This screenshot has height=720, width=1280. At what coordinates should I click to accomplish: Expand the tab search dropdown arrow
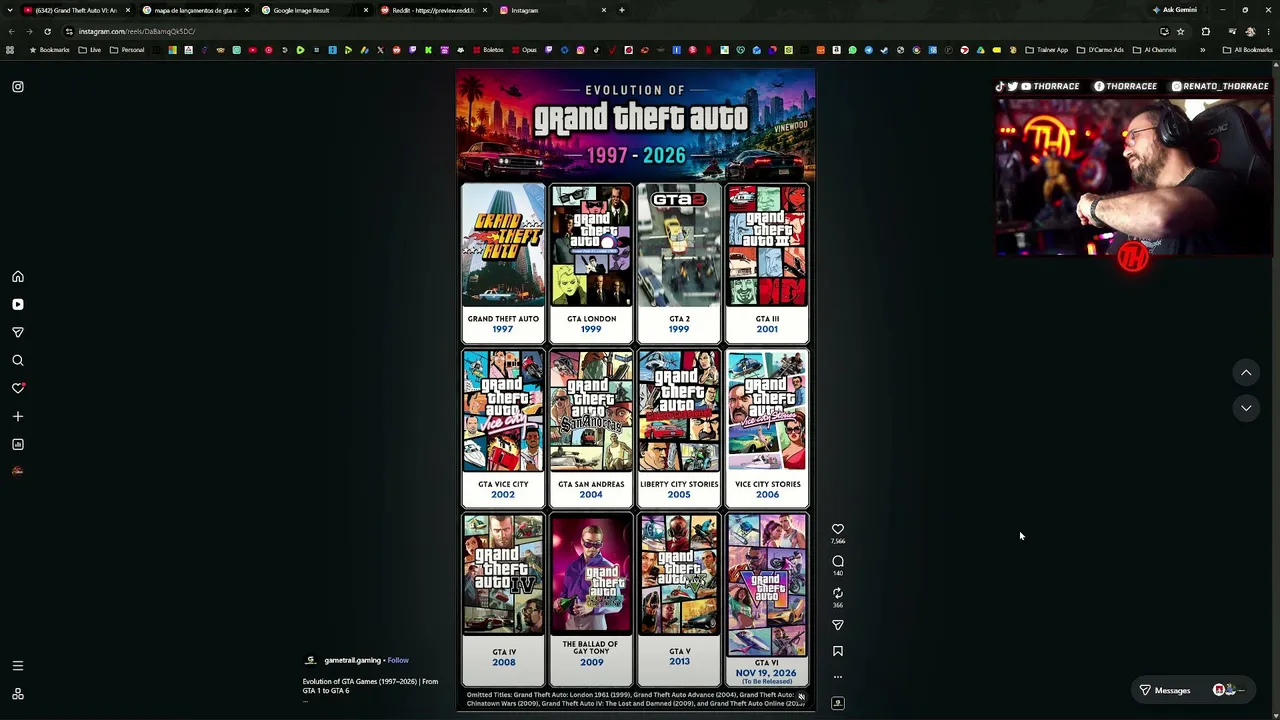click(10, 10)
